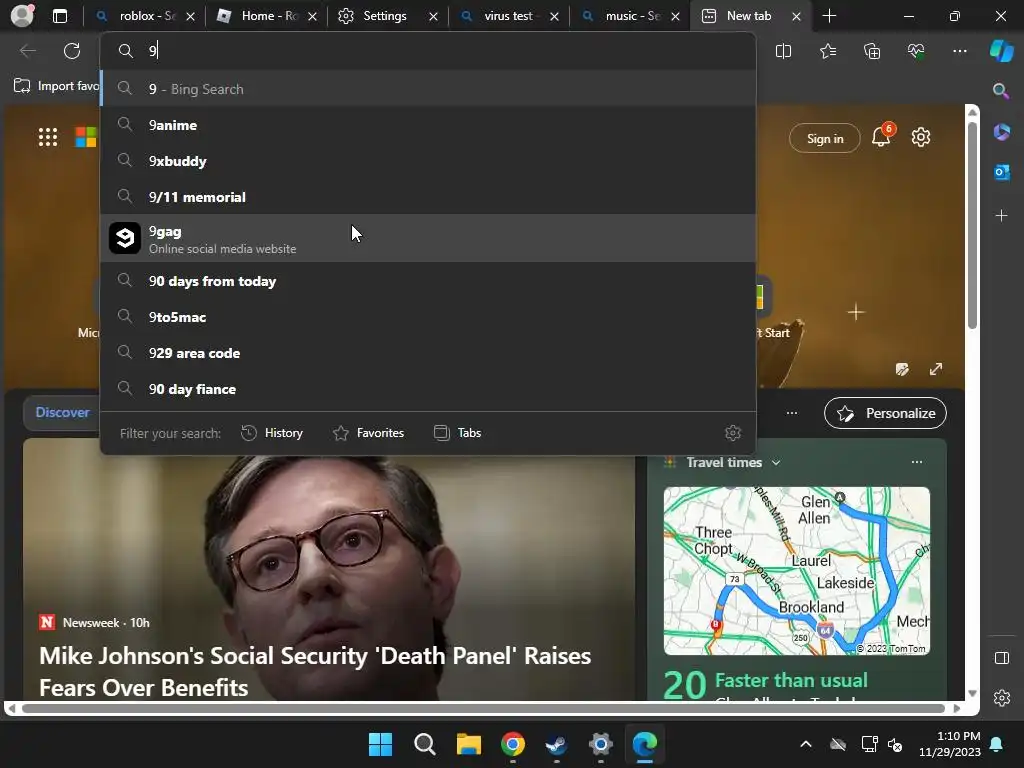
Task: Choose the 929 area code suggestion
Action: tap(428, 353)
